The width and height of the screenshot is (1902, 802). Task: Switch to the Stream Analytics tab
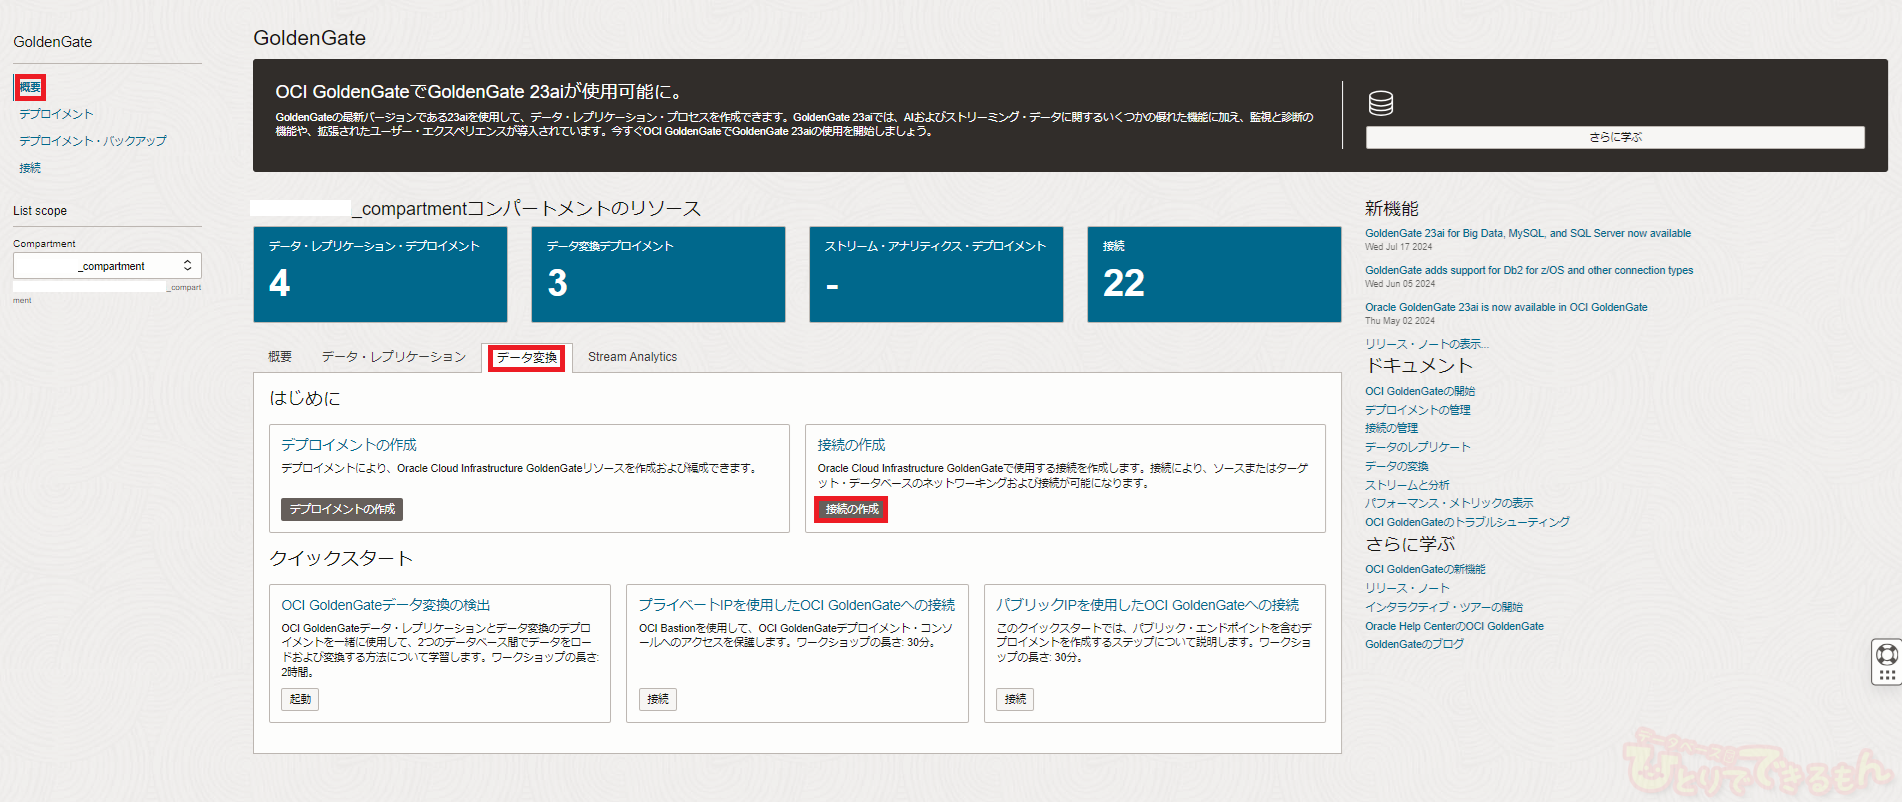pos(632,357)
